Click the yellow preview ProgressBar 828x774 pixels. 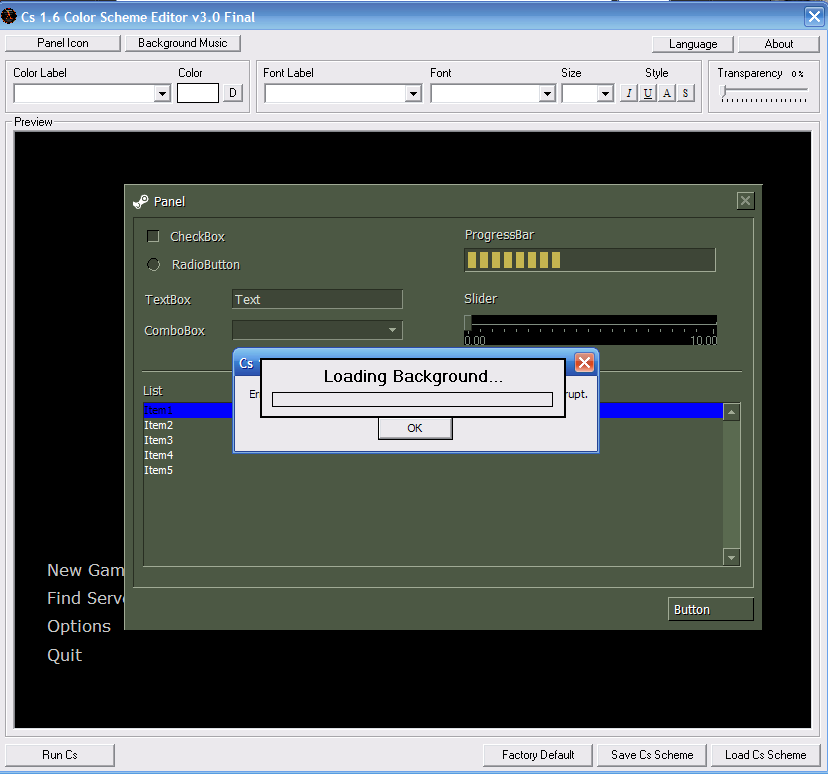coord(590,260)
